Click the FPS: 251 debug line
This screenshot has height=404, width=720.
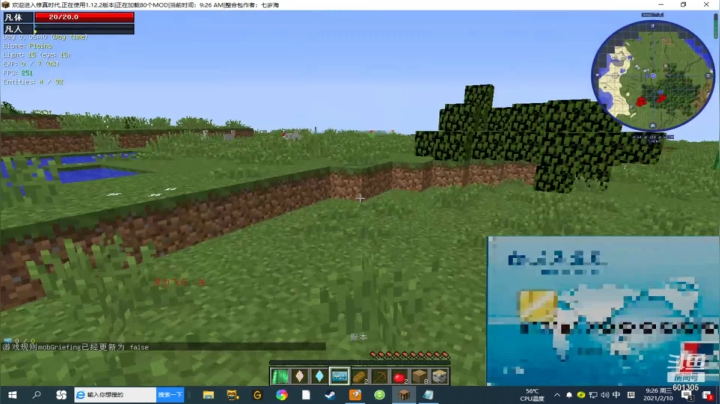[x=18, y=73]
